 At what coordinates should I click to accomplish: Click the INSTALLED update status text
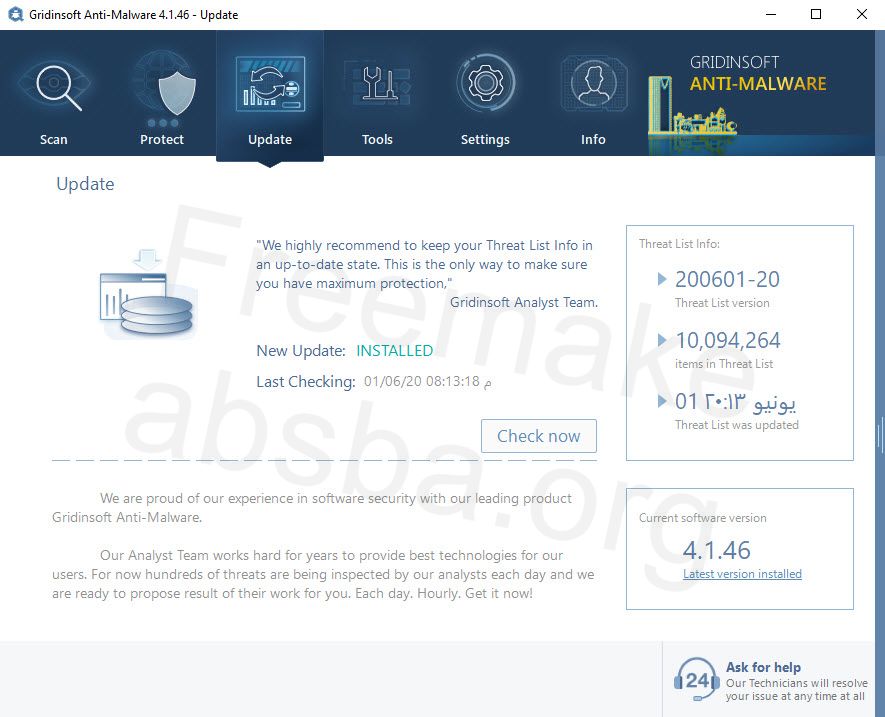point(395,351)
